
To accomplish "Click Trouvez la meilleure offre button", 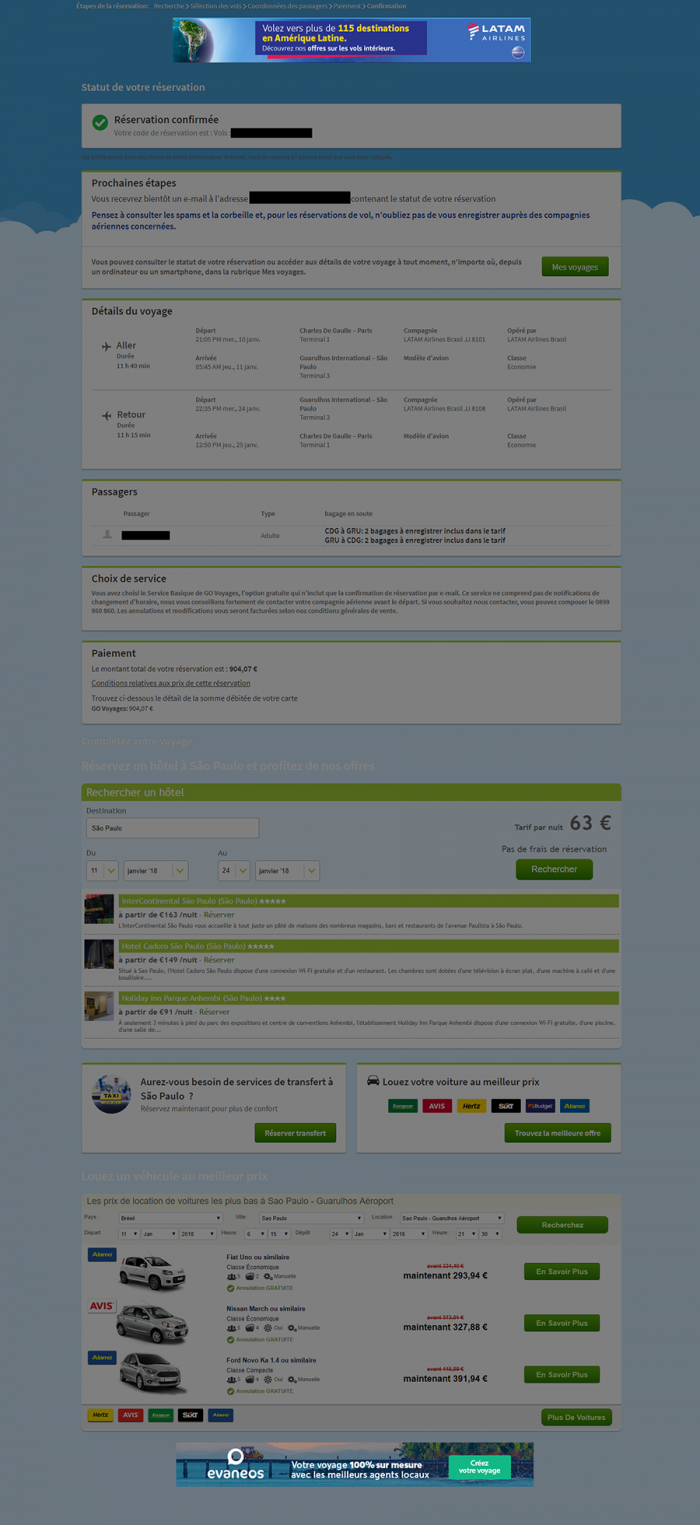I will point(558,1133).
